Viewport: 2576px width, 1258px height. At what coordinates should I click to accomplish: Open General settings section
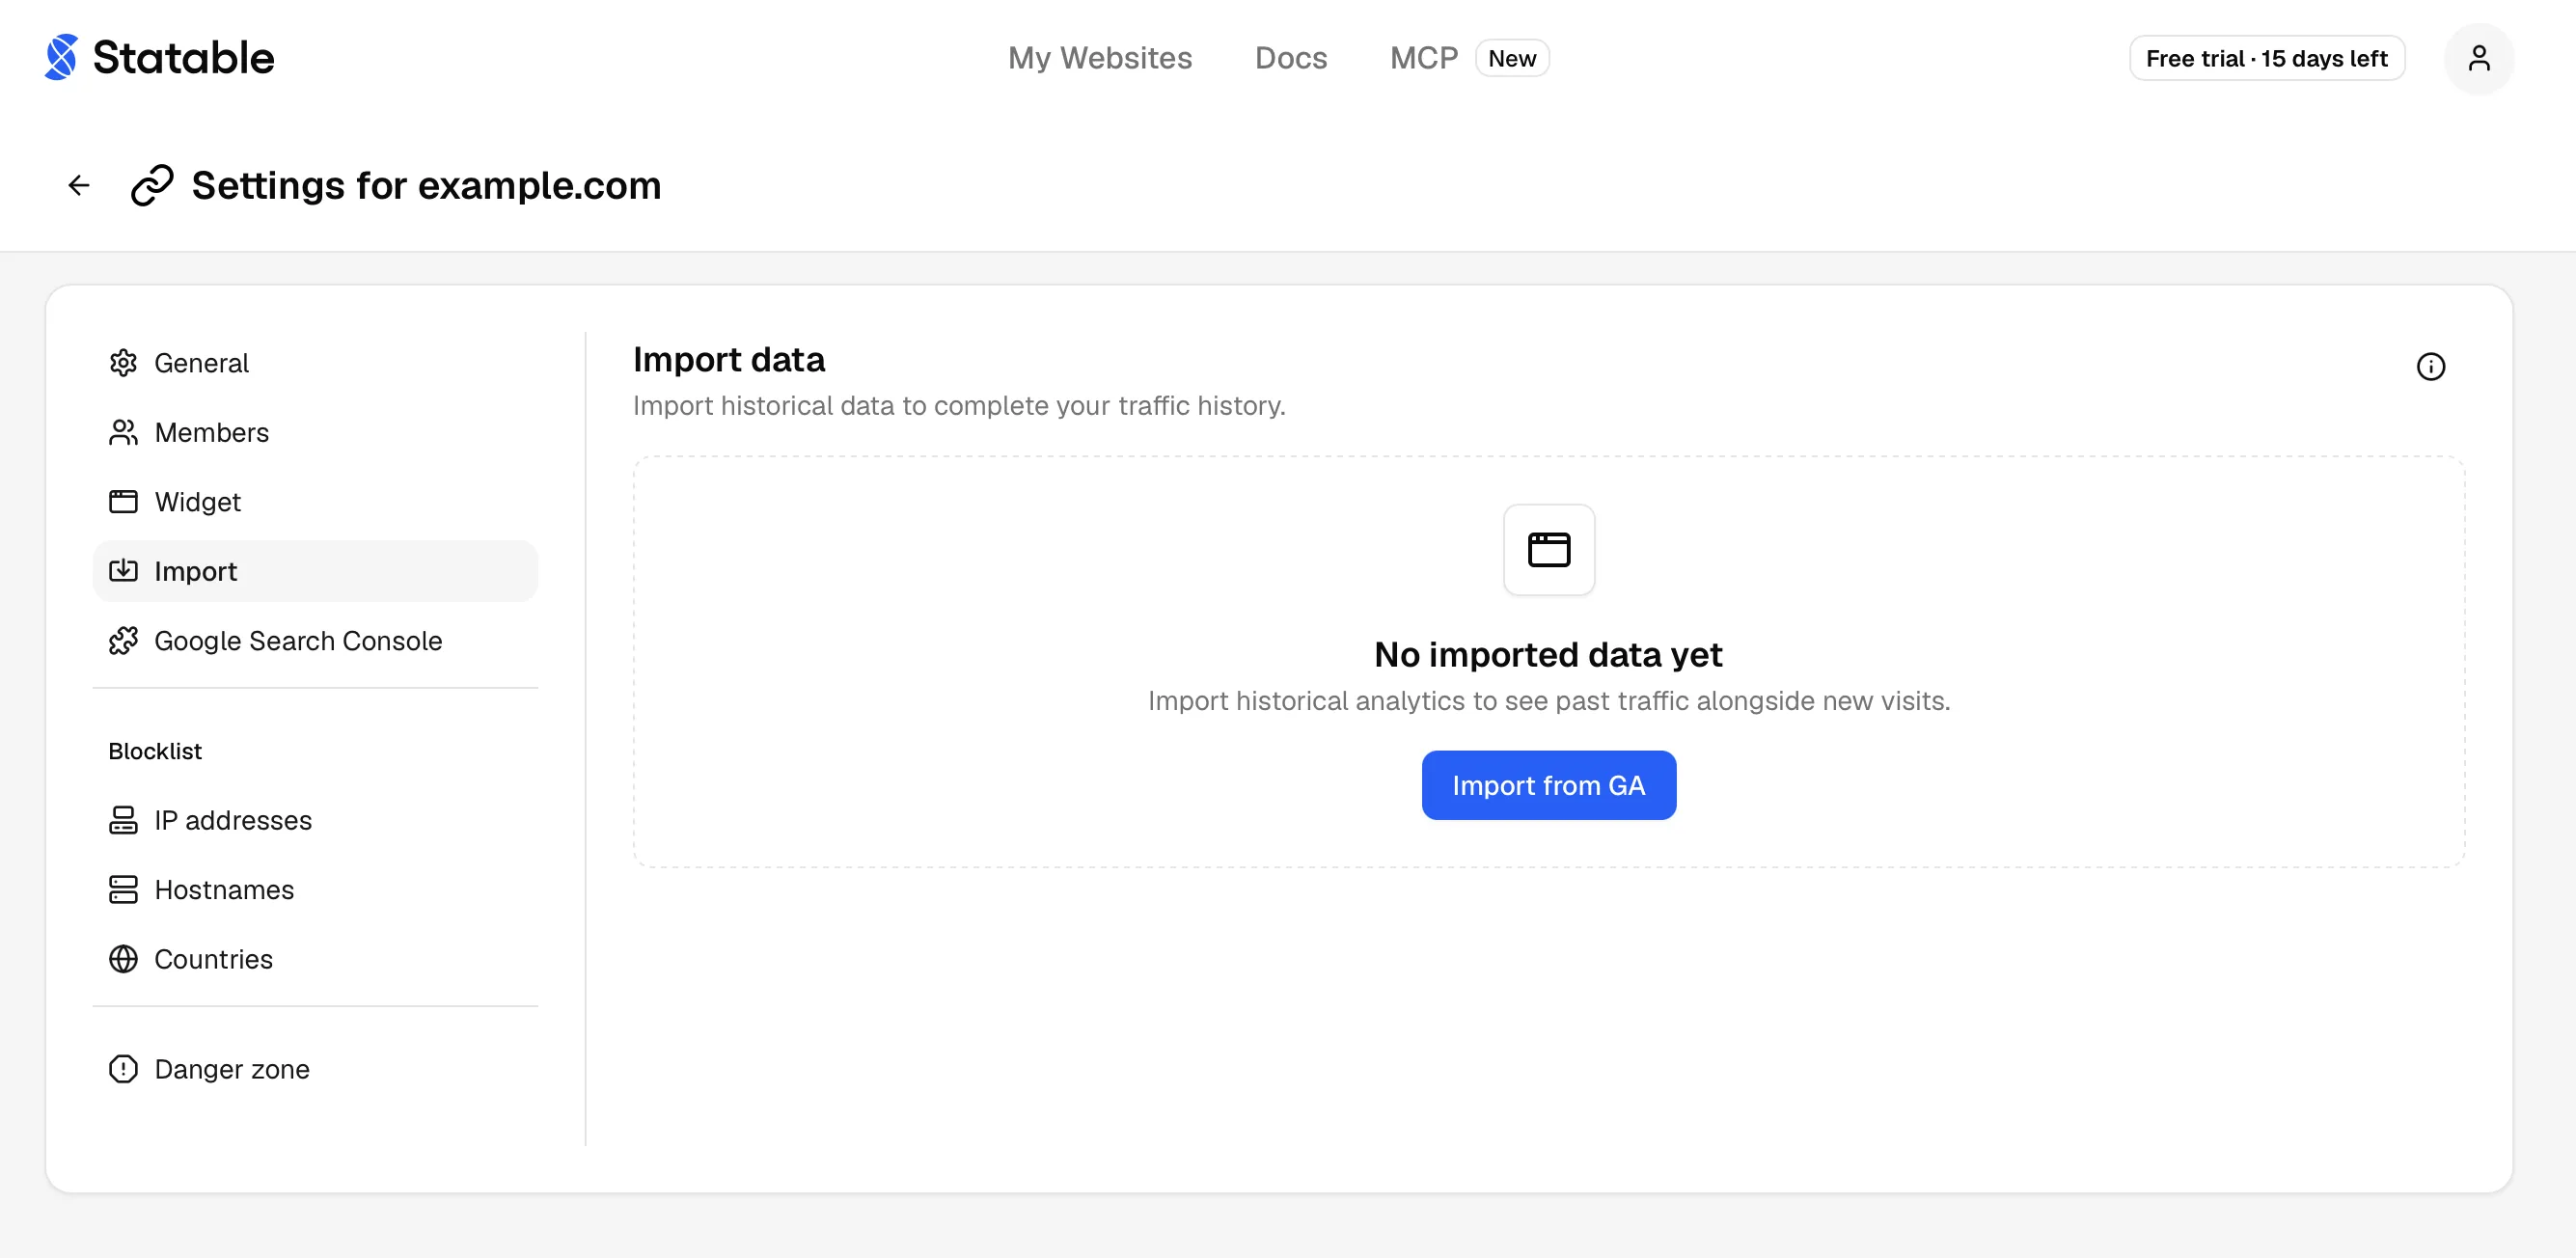(x=315, y=363)
